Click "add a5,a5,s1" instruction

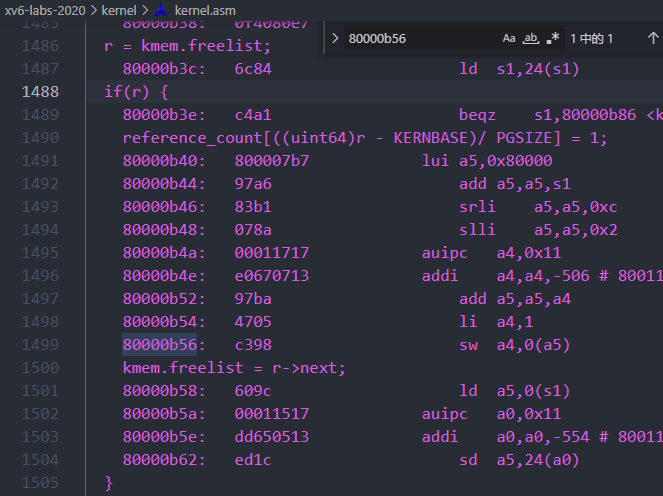coord(515,184)
